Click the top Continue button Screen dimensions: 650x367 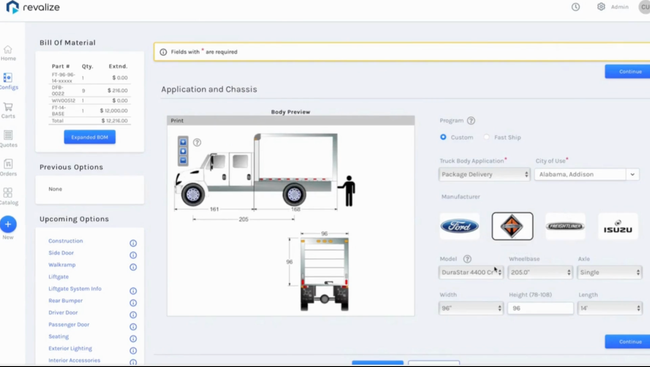[629, 72]
